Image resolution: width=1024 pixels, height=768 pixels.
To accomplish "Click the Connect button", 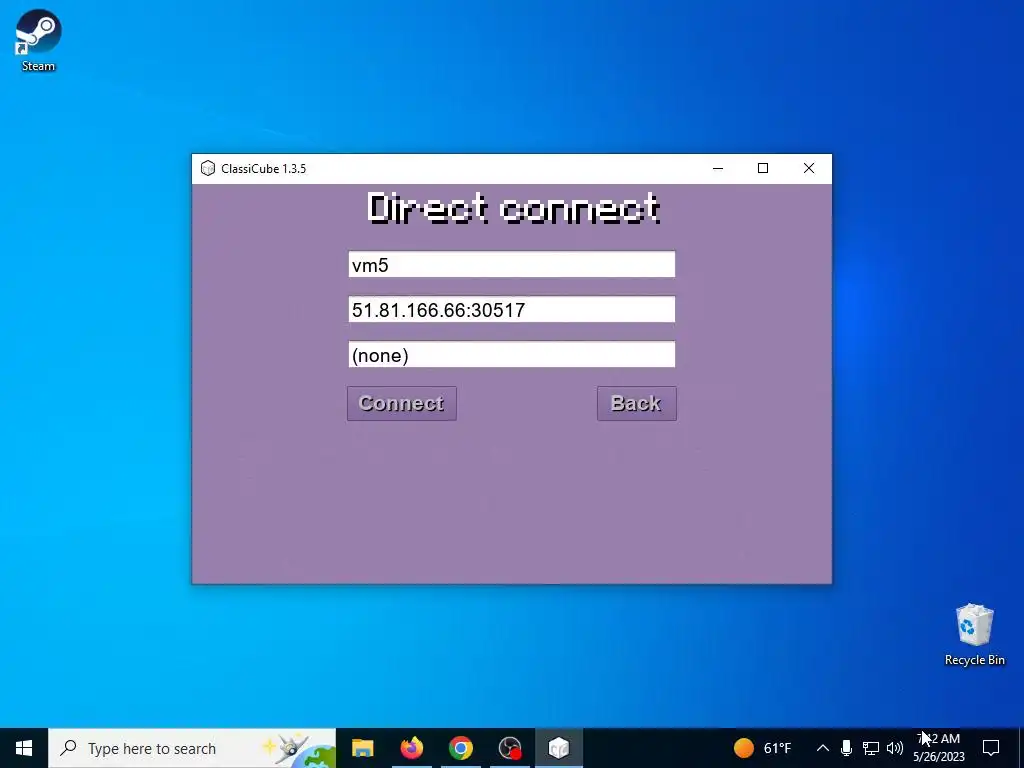I will click(x=402, y=404).
